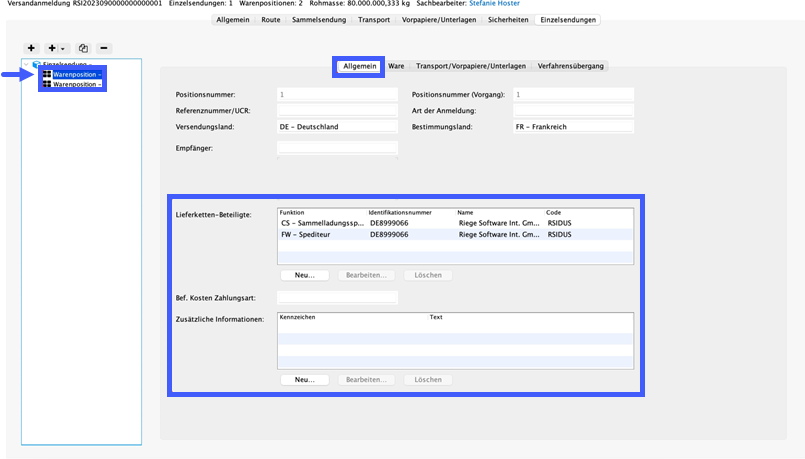
Task: Click the duplicate copy icon
Action: pos(83,48)
